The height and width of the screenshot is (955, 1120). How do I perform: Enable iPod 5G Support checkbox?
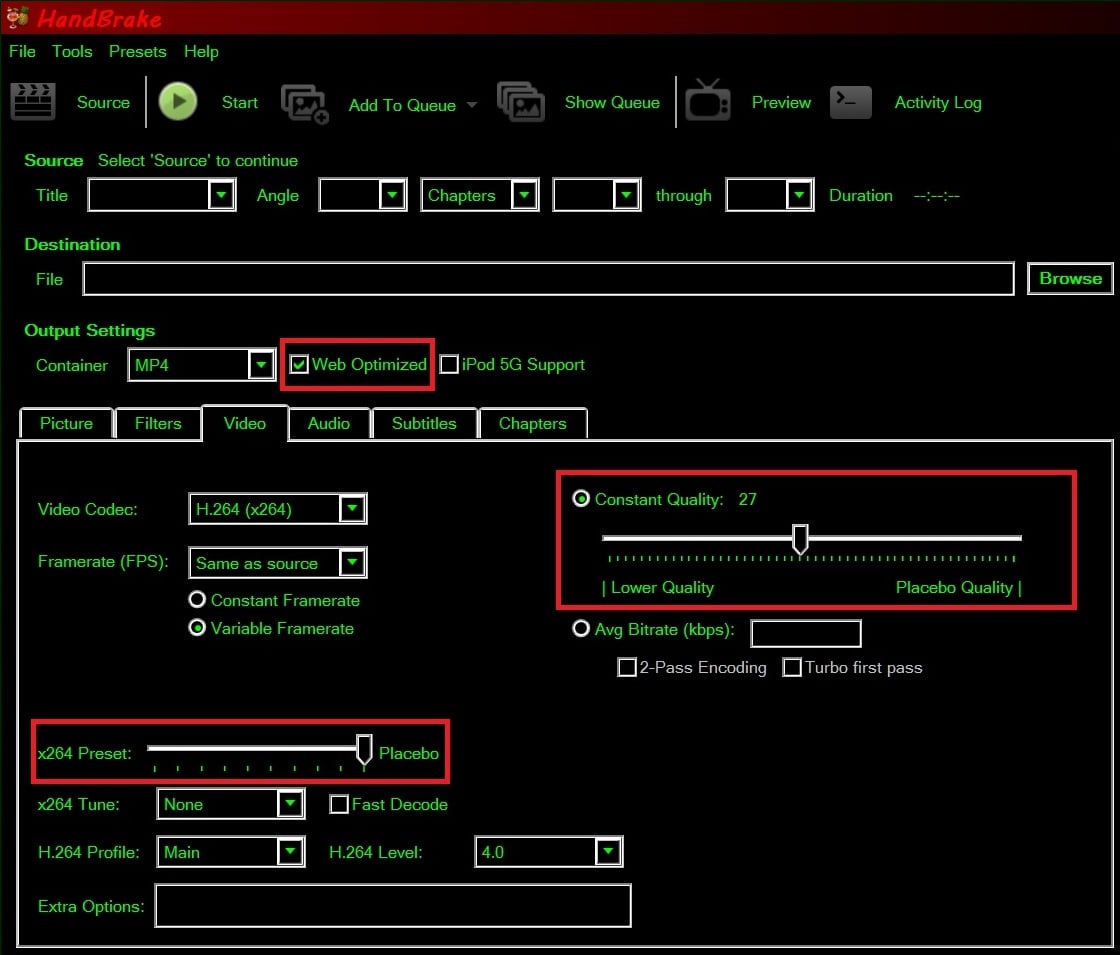click(x=449, y=364)
